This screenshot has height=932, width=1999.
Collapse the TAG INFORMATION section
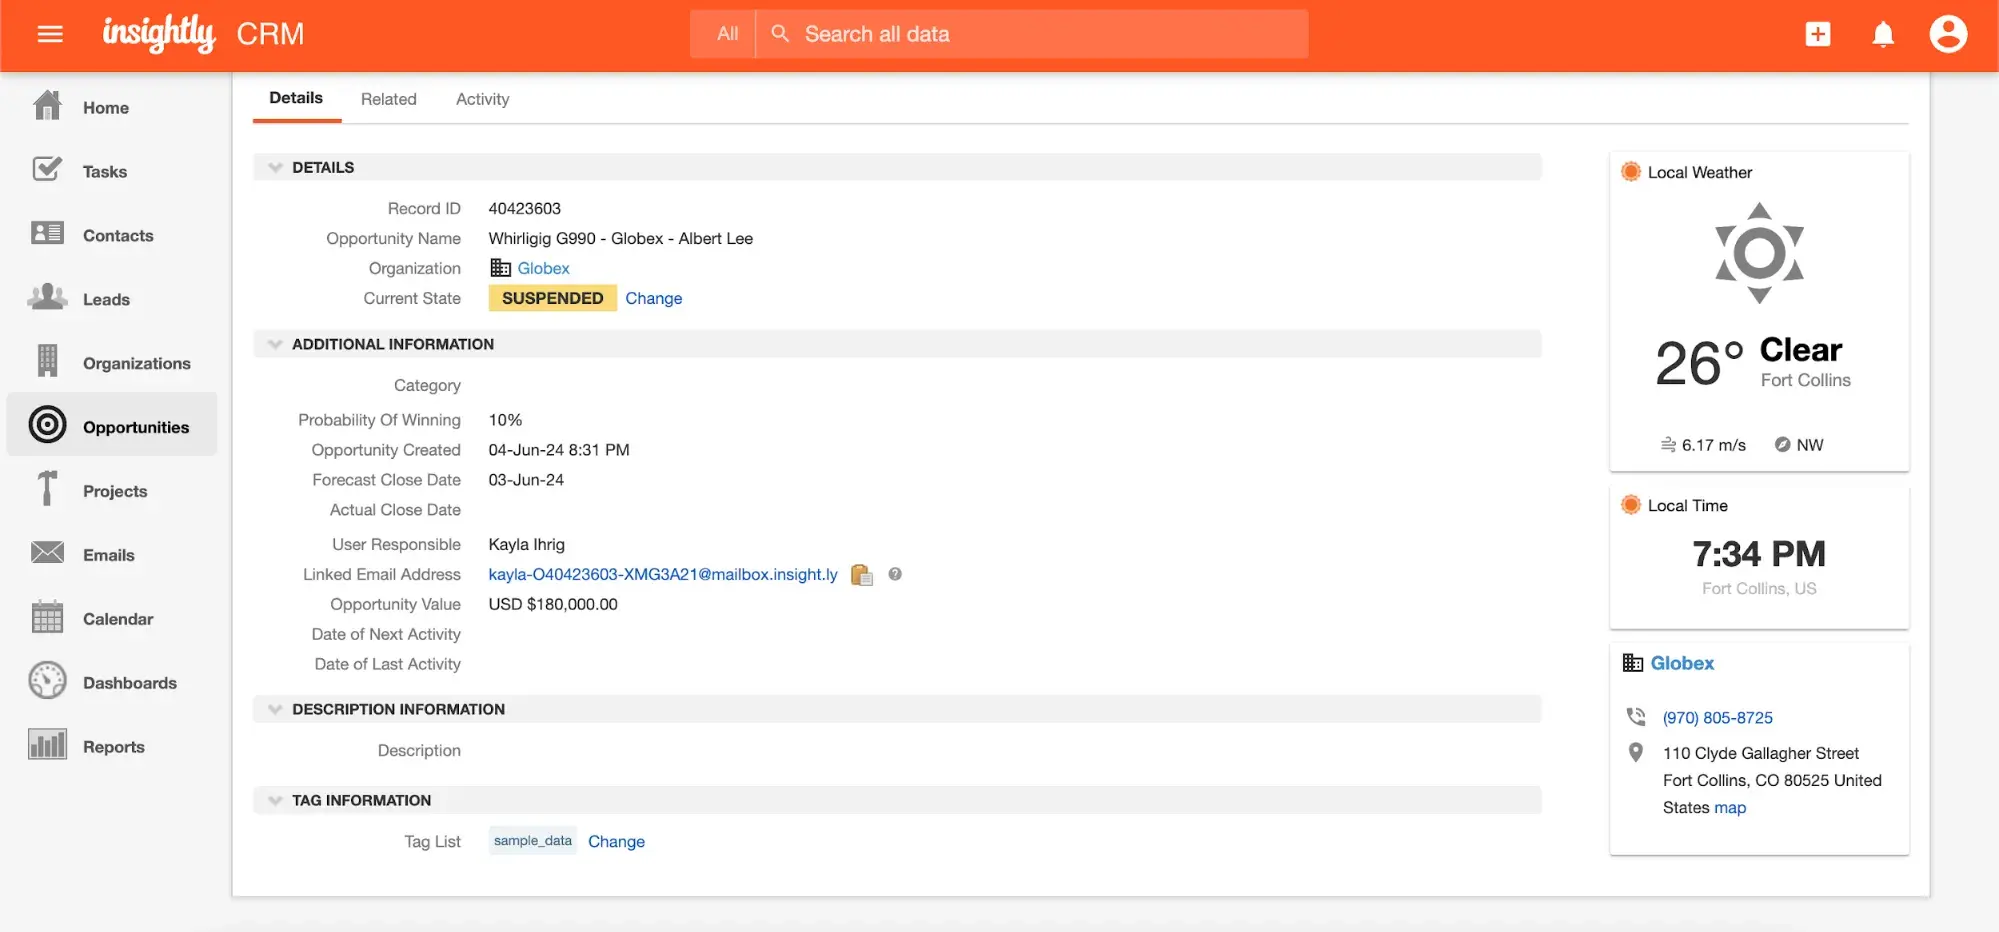click(x=275, y=800)
